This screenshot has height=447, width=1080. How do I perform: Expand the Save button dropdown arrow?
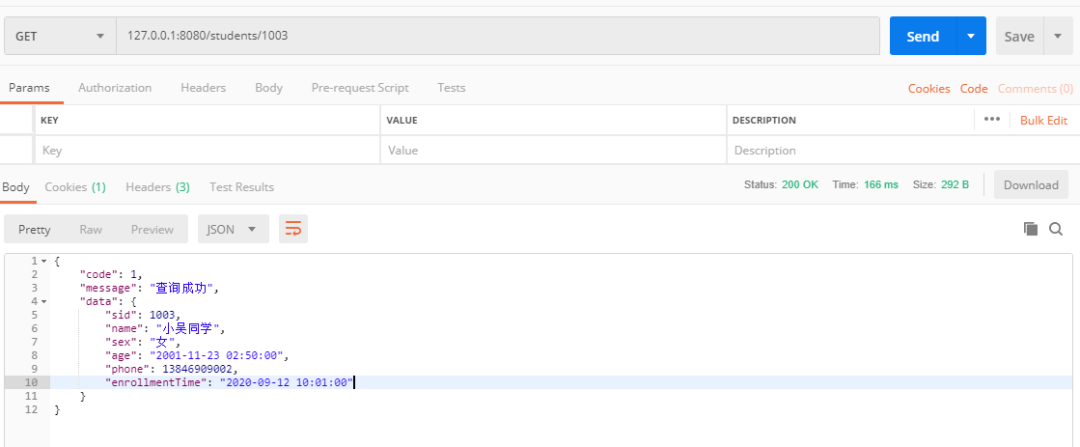coord(1058,36)
